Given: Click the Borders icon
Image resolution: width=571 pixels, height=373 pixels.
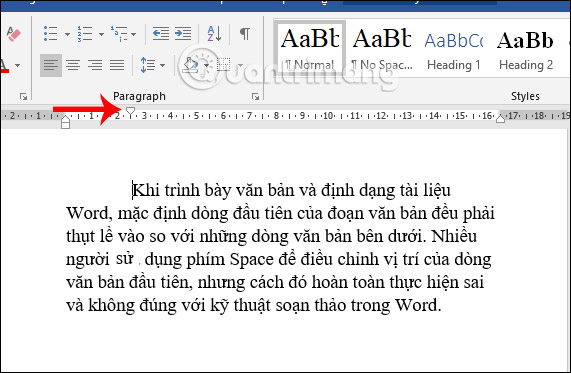Looking at the screenshot, I should [224, 65].
